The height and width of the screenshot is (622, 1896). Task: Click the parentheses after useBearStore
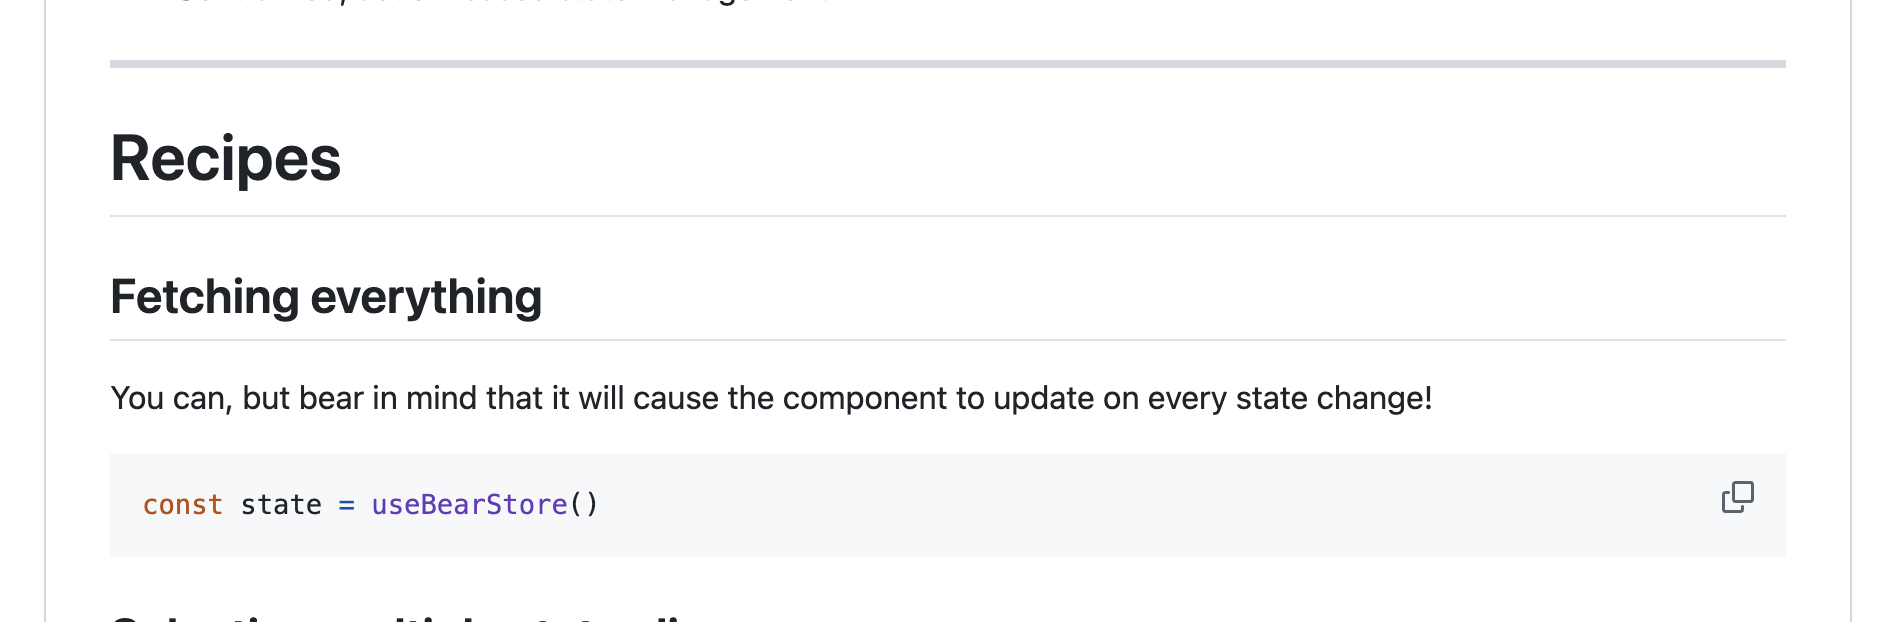pyautogui.click(x=584, y=505)
